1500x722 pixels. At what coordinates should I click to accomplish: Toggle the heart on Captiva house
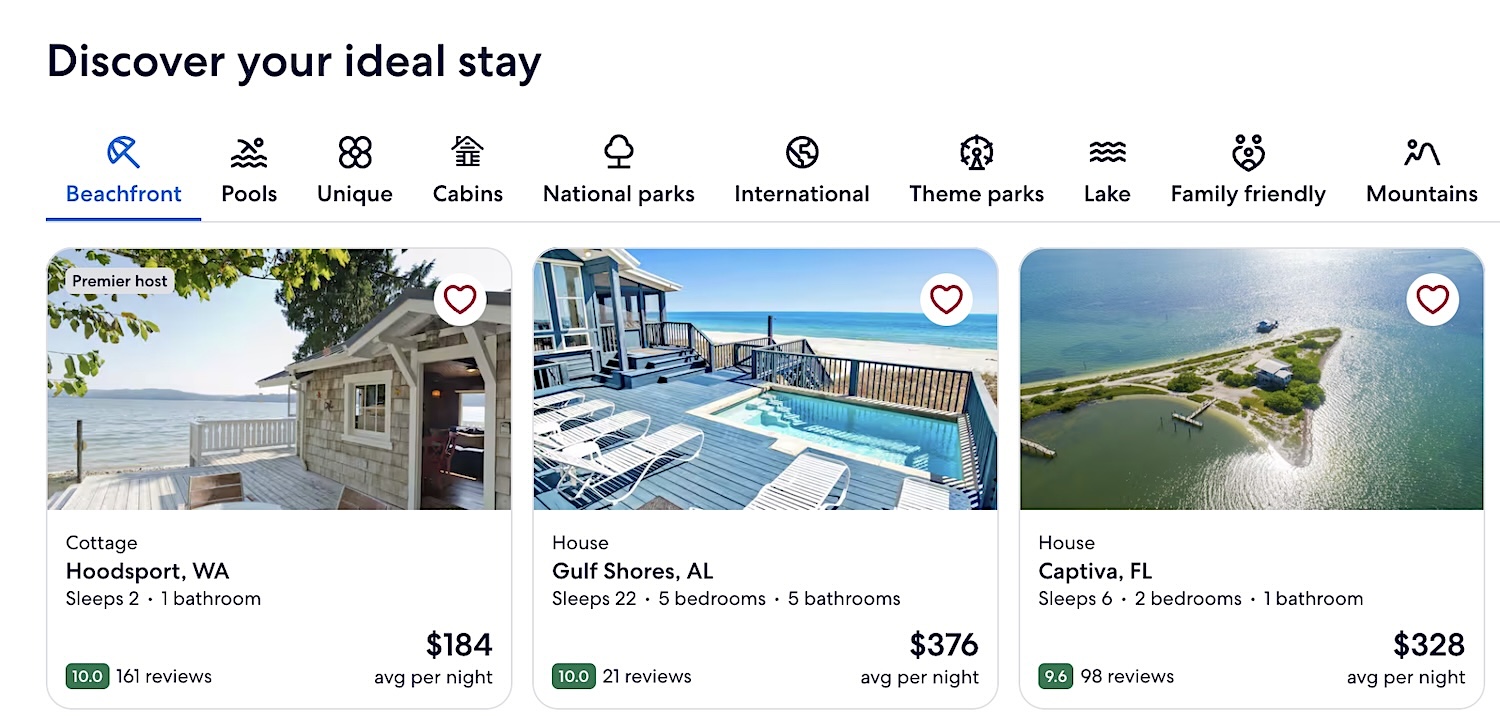tap(1432, 299)
